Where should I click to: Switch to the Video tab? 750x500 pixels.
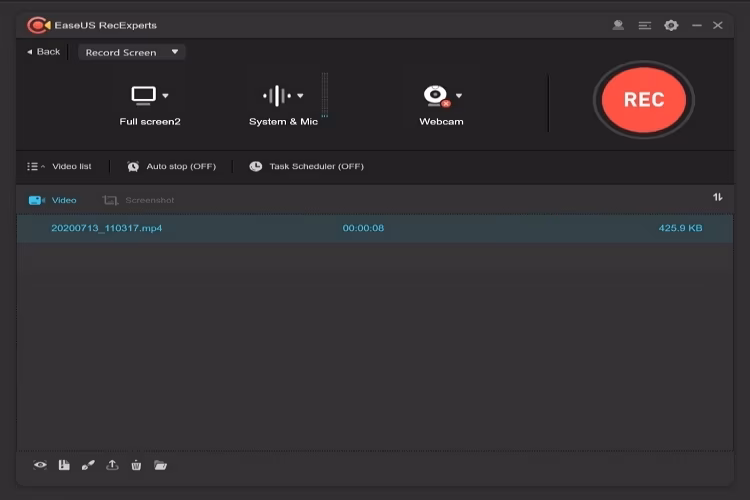[x=53, y=200]
